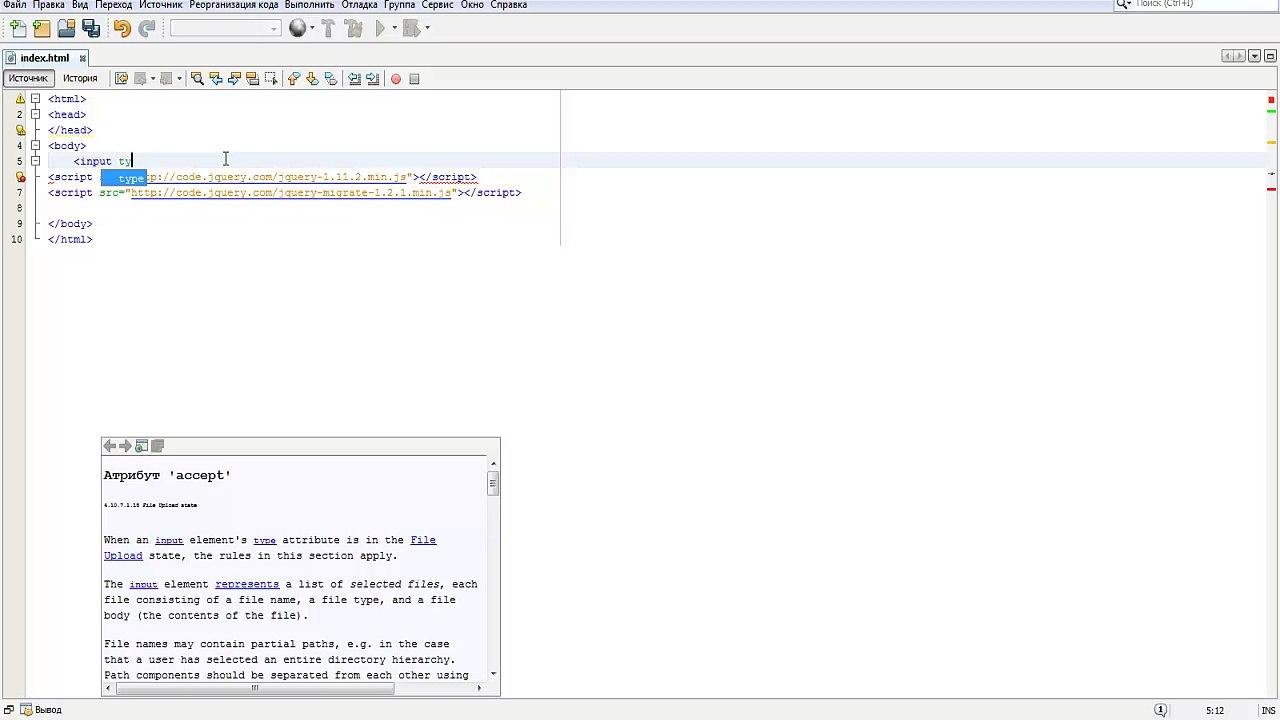Click Previous Bookmark icon
Image resolution: width=1280 pixels, height=720 pixels.
[x=293, y=79]
